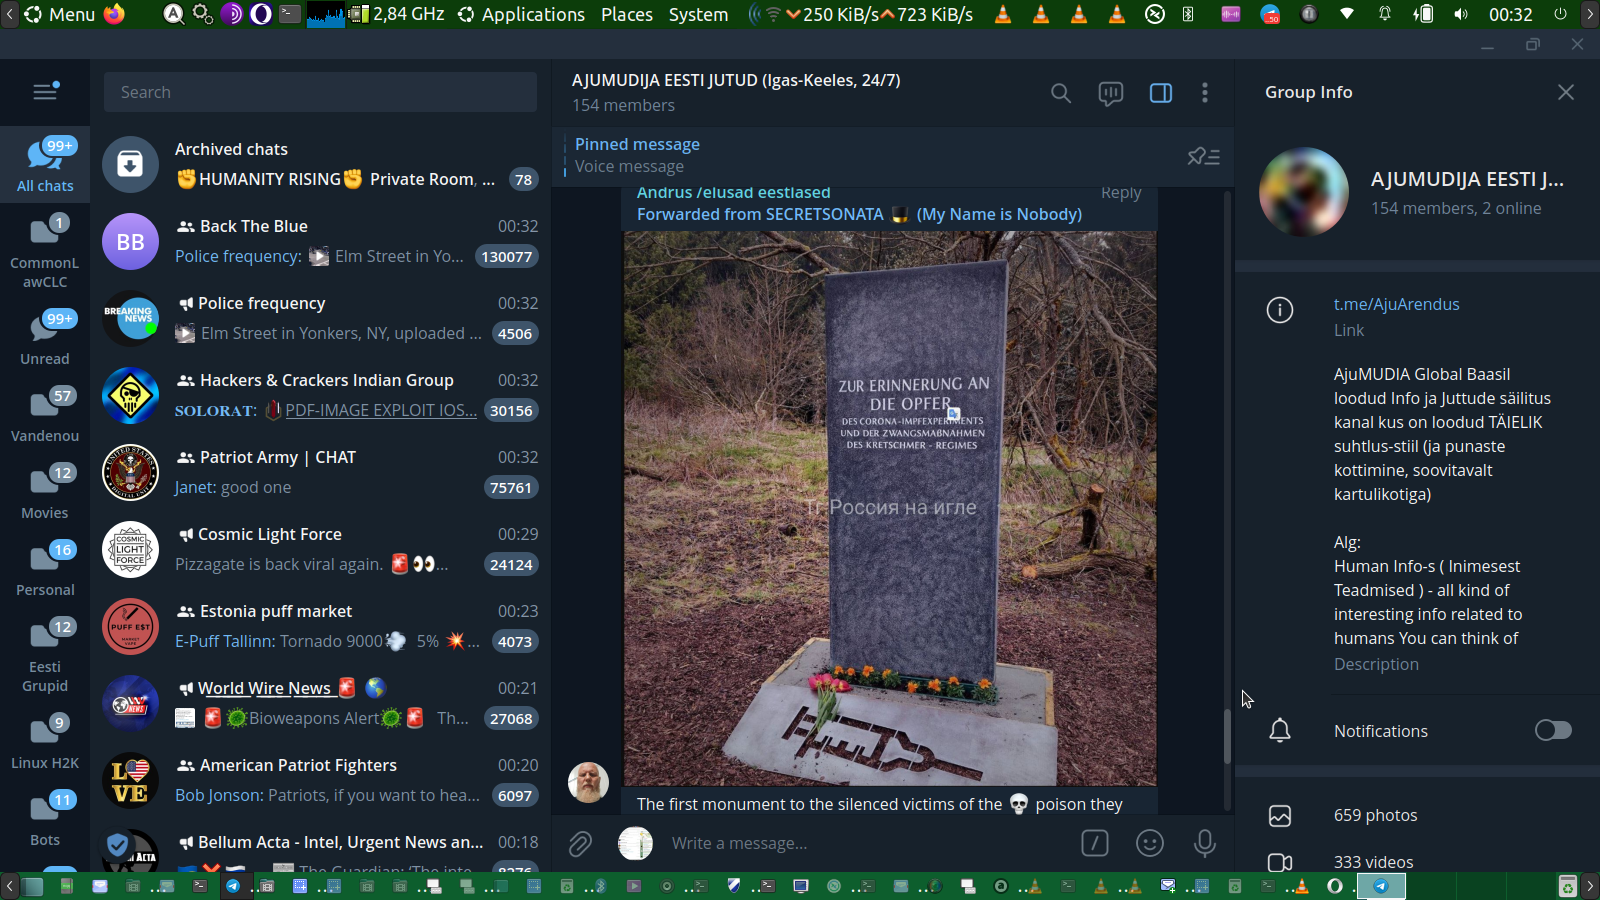Screen dimensions: 1600x900
Task: Show the pinned messages list icon
Action: (x=1203, y=156)
